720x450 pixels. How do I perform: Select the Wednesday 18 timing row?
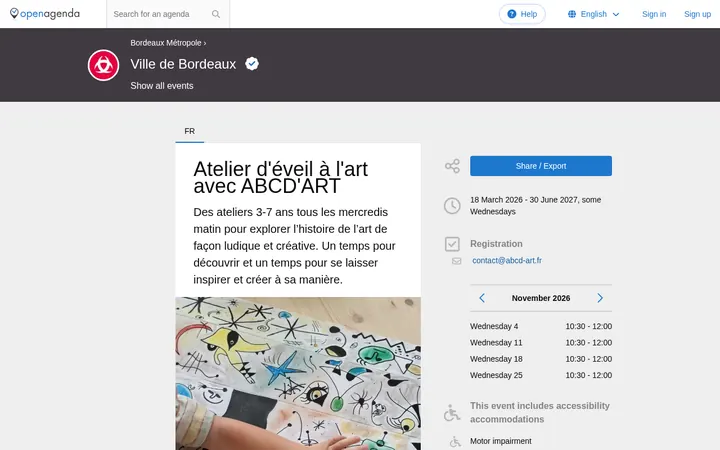click(x=541, y=359)
